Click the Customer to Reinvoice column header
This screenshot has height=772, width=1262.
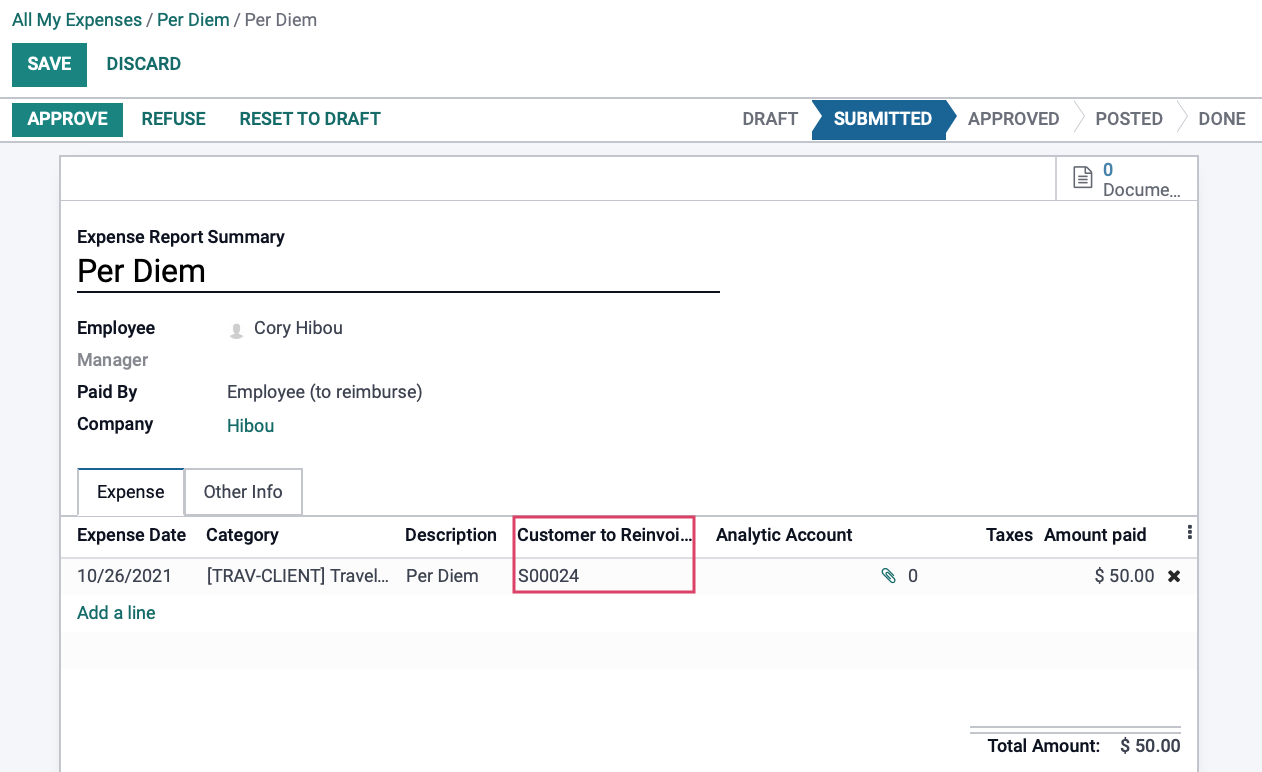[x=604, y=535]
